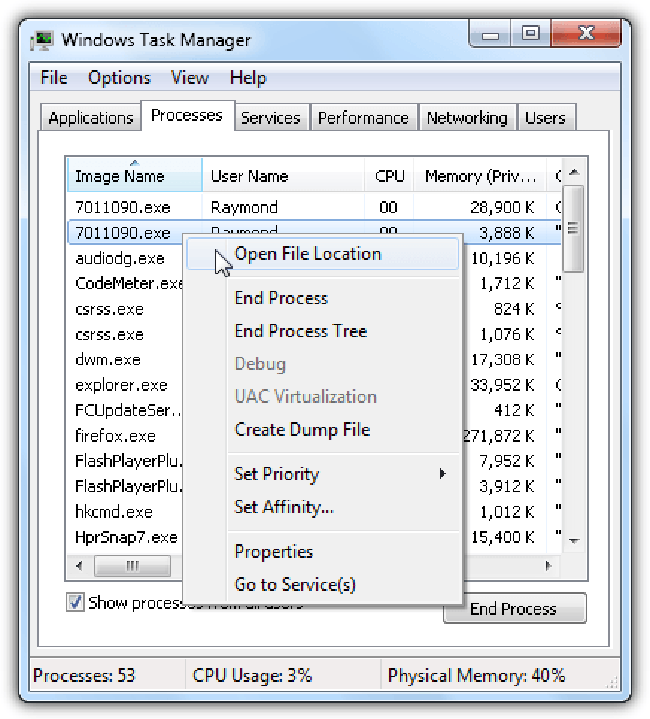Open the File menu
Viewport: 650px width, 719px height.
[x=54, y=77]
